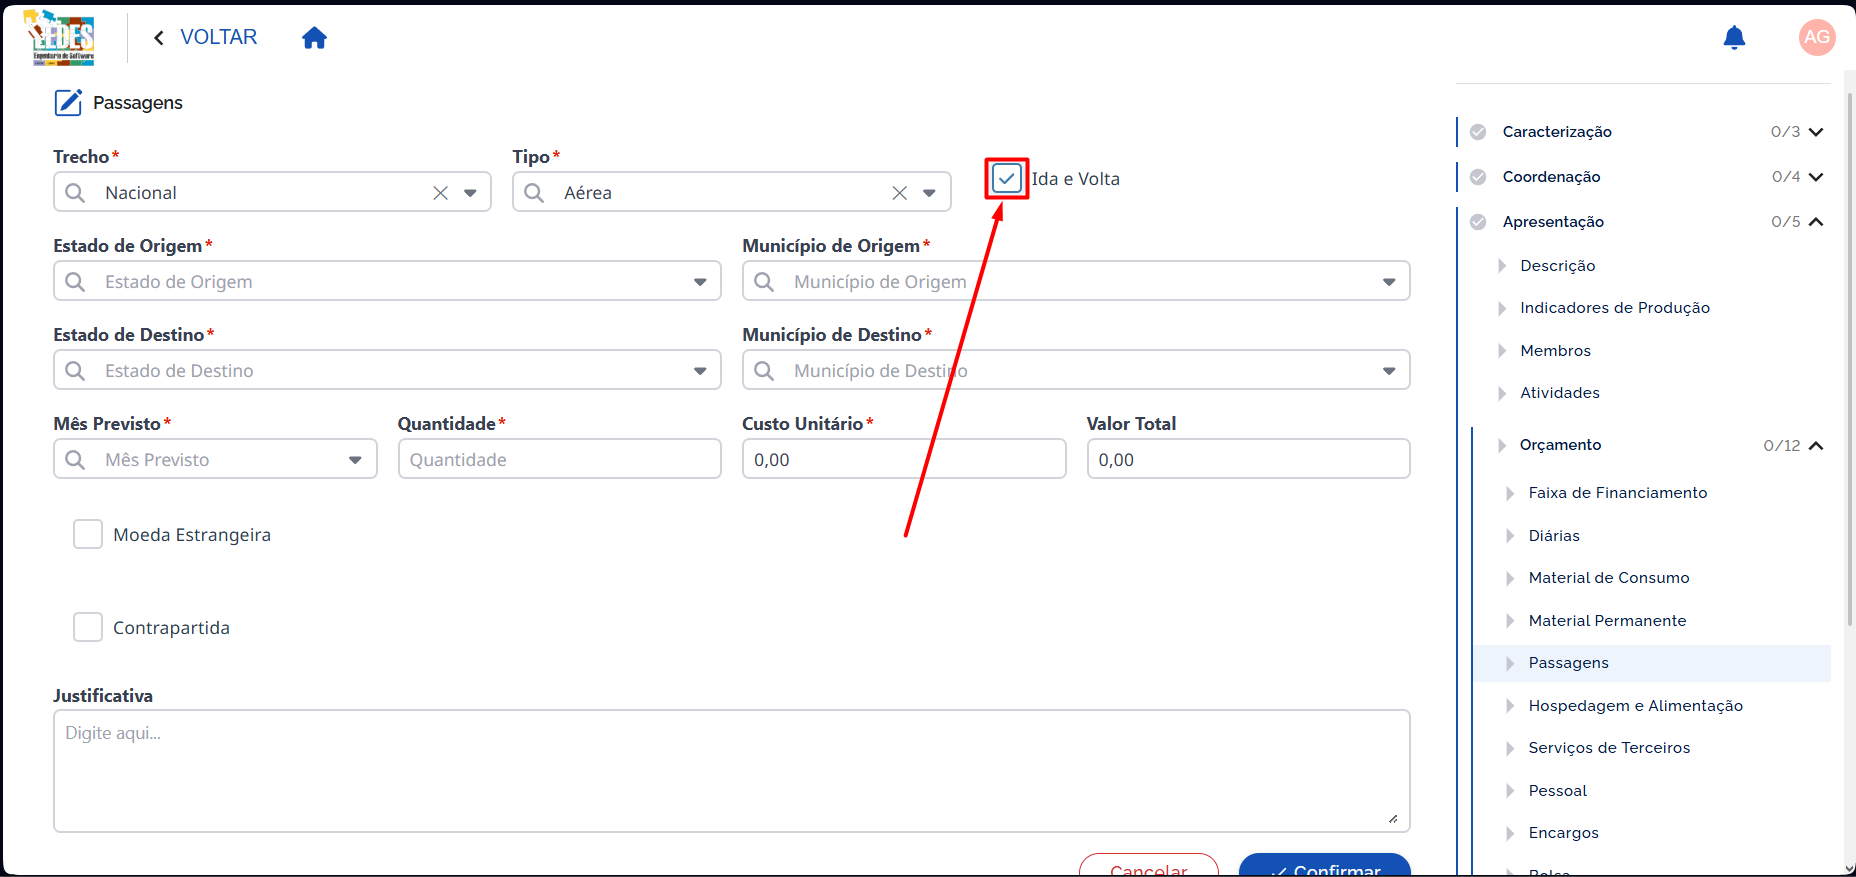Open Faixa de Financiamento item
This screenshot has width=1856, height=877.
click(x=1617, y=493)
